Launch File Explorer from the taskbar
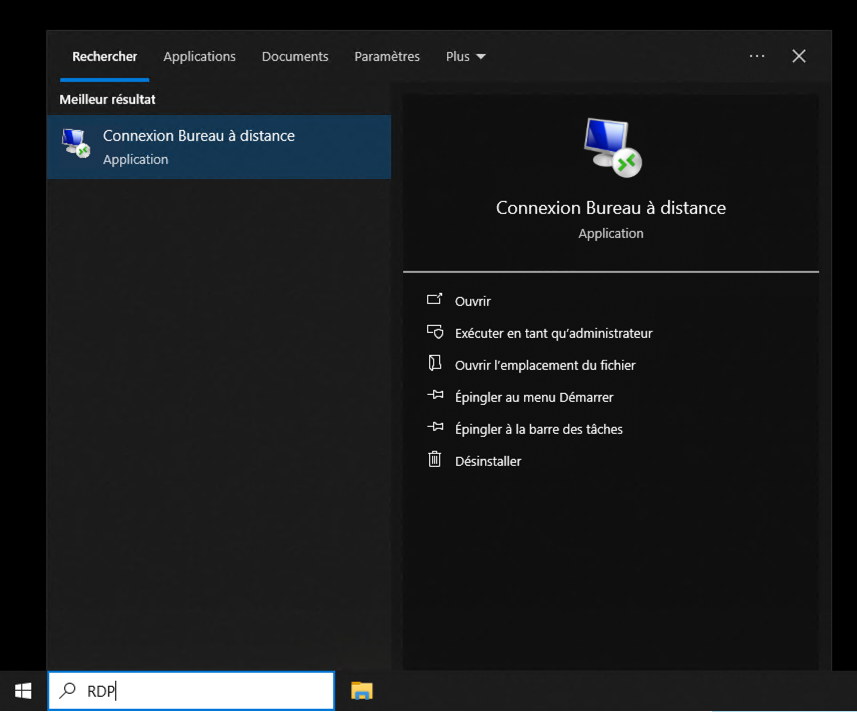 (x=362, y=691)
